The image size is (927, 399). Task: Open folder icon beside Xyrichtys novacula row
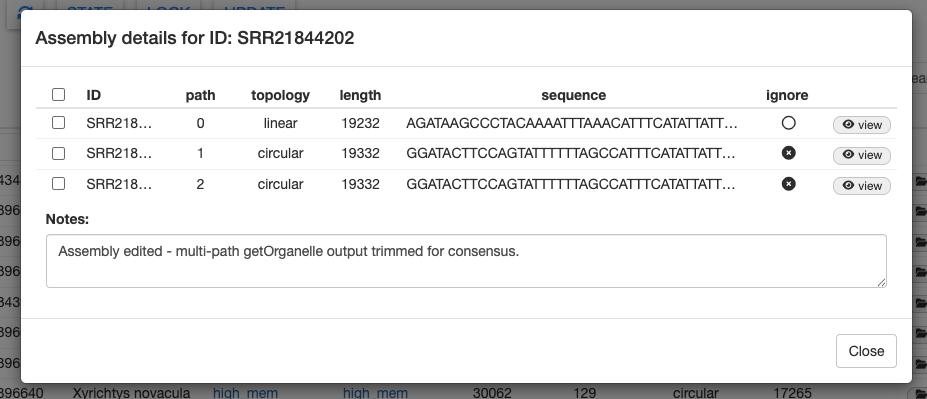click(x=919, y=393)
